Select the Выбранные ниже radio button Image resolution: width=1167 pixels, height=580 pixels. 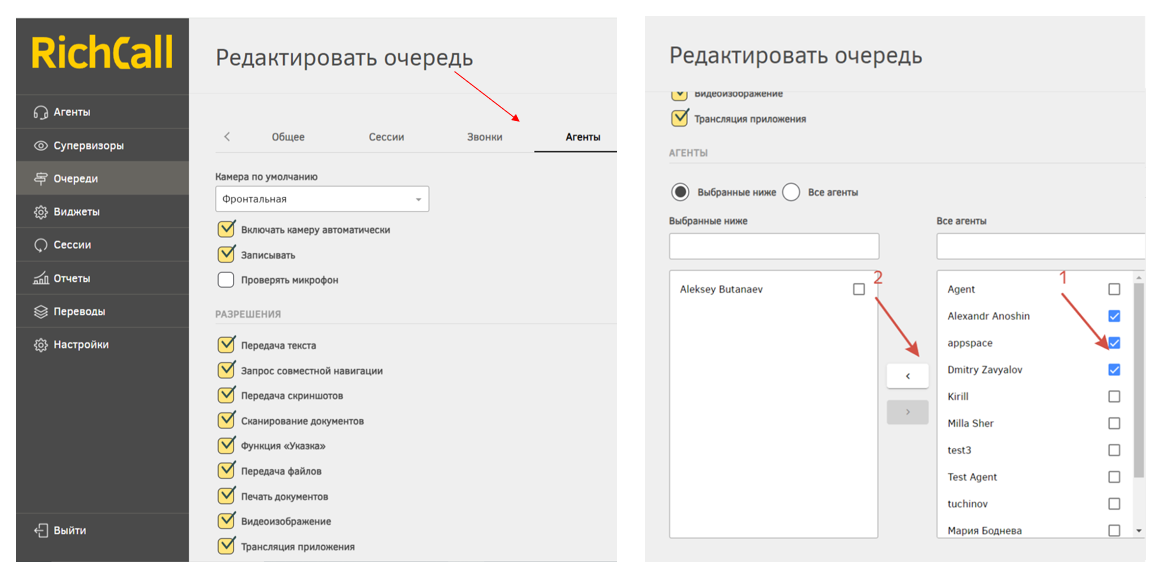[x=680, y=192]
